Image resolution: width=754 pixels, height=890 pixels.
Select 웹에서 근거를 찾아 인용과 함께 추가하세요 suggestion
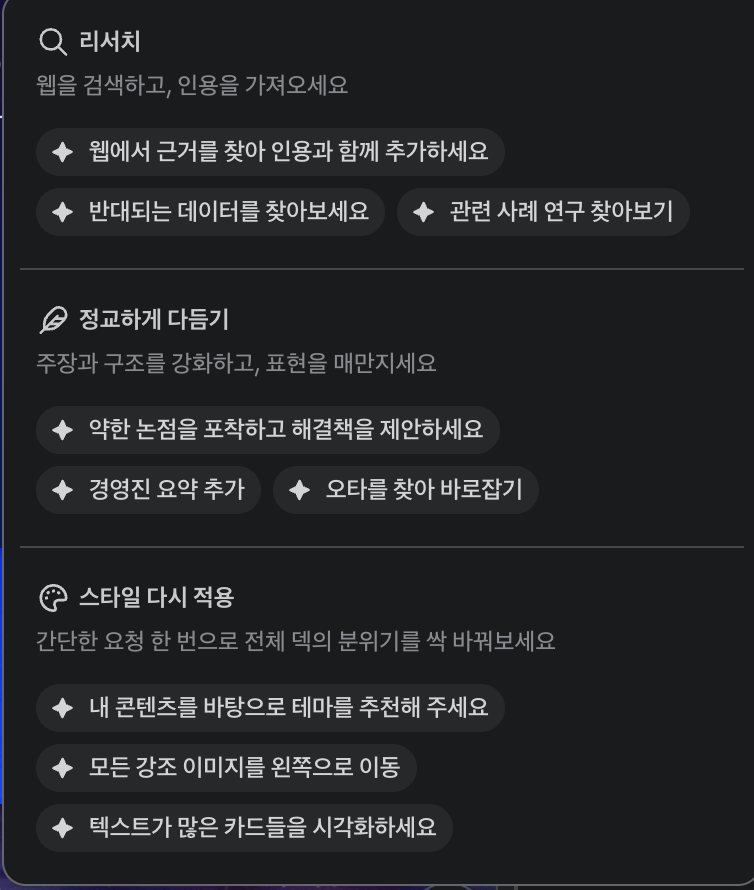(x=270, y=152)
